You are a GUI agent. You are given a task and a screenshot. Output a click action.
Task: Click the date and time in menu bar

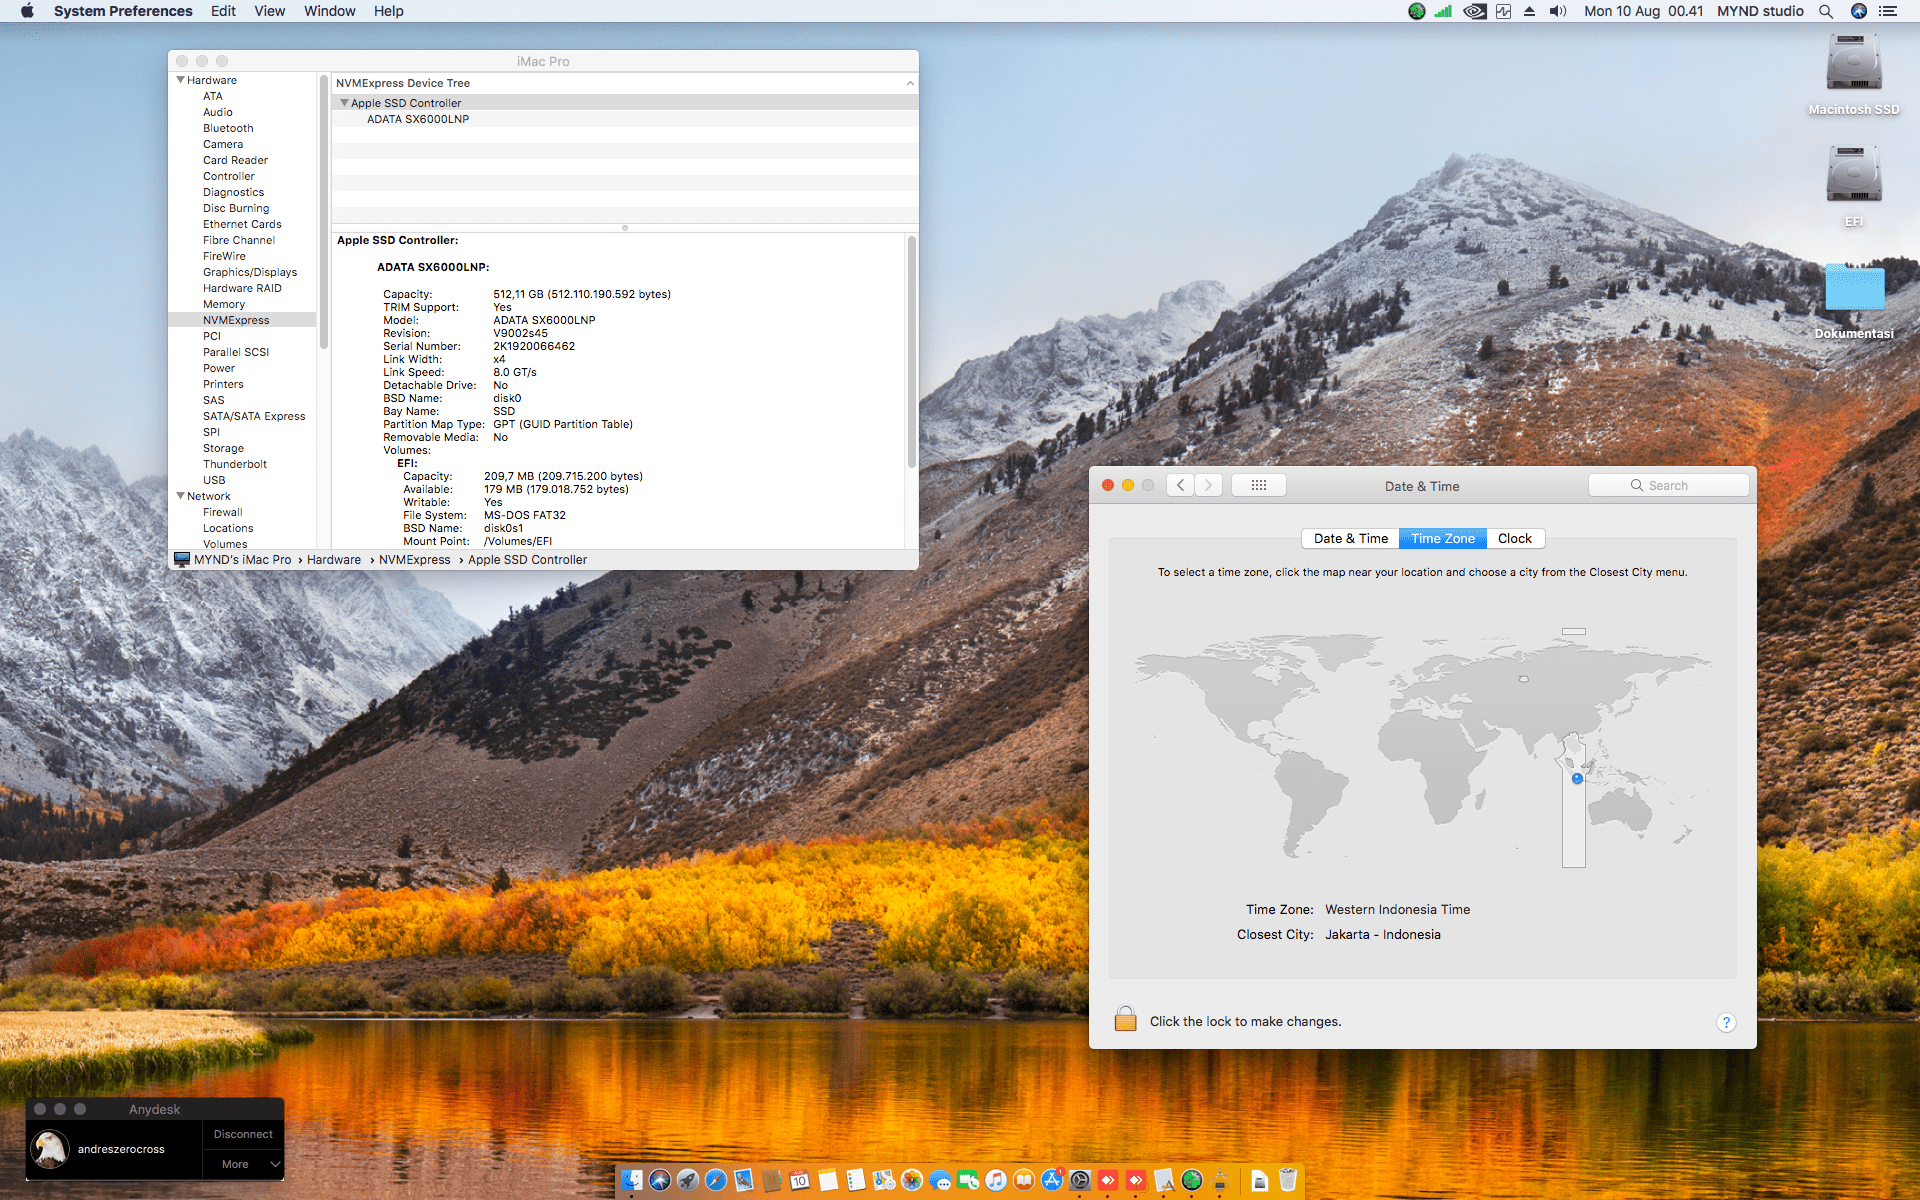(1643, 11)
